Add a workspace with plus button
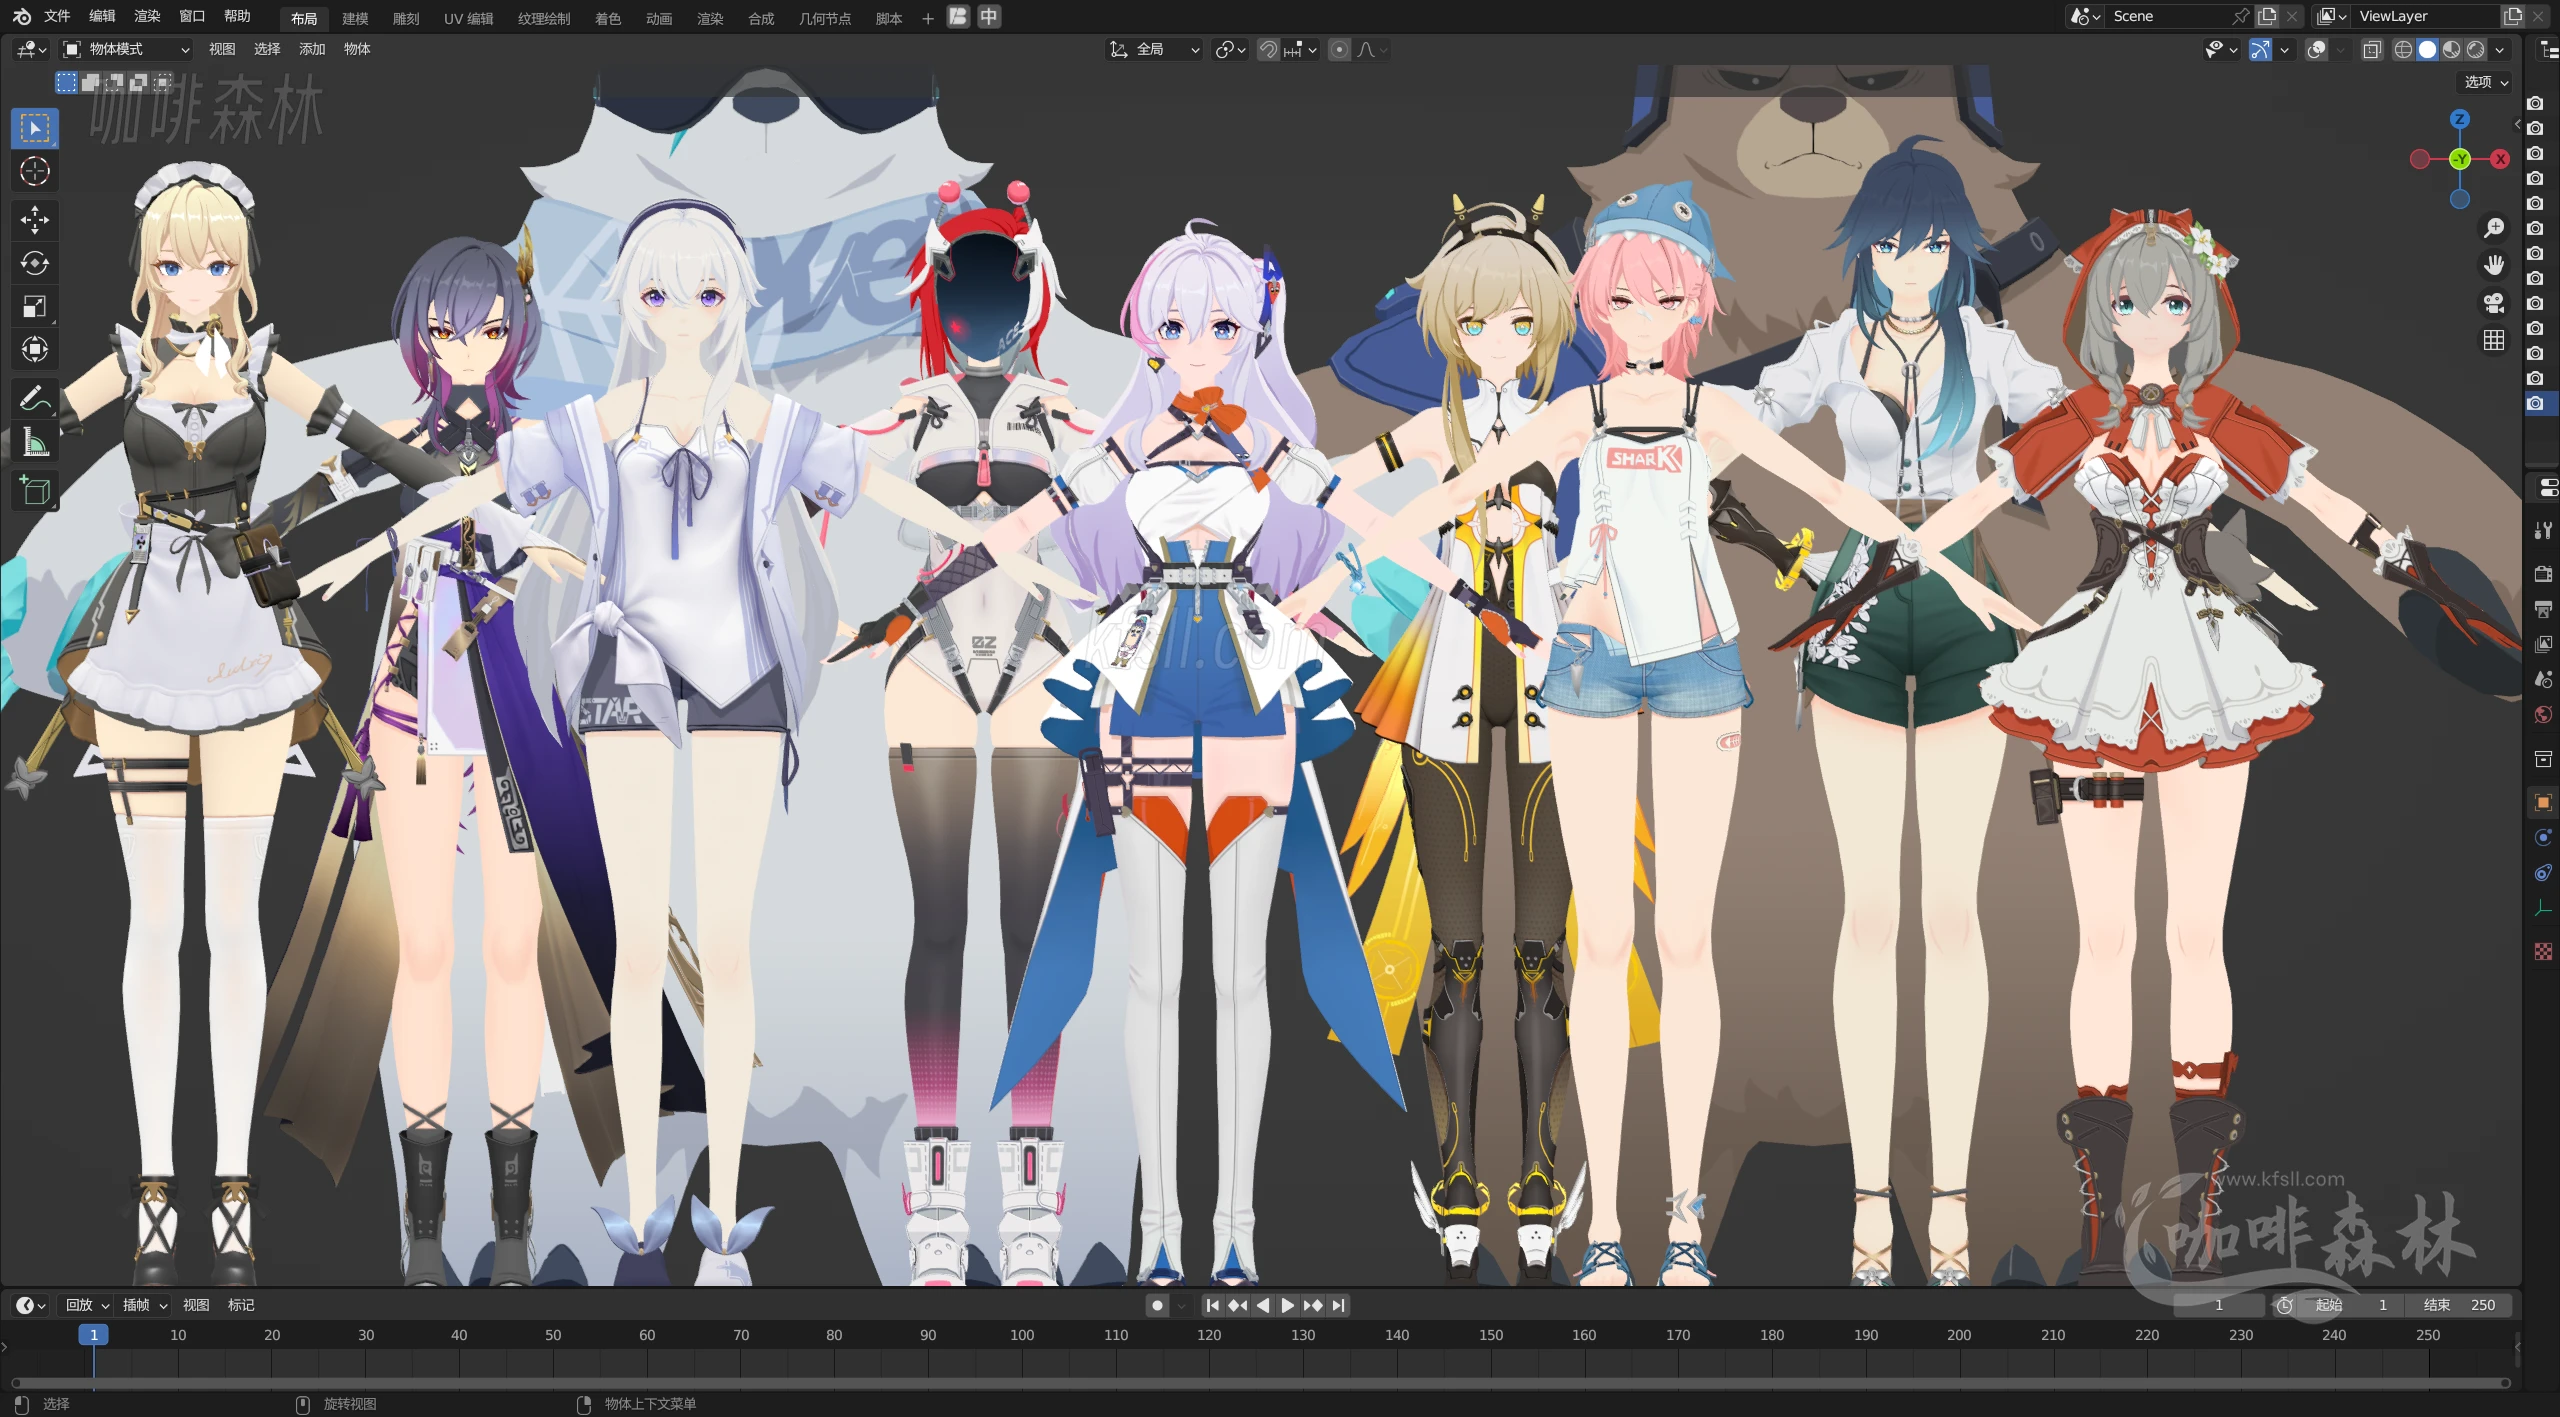Image resolution: width=2560 pixels, height=1417 pixels. coord(927,18)
